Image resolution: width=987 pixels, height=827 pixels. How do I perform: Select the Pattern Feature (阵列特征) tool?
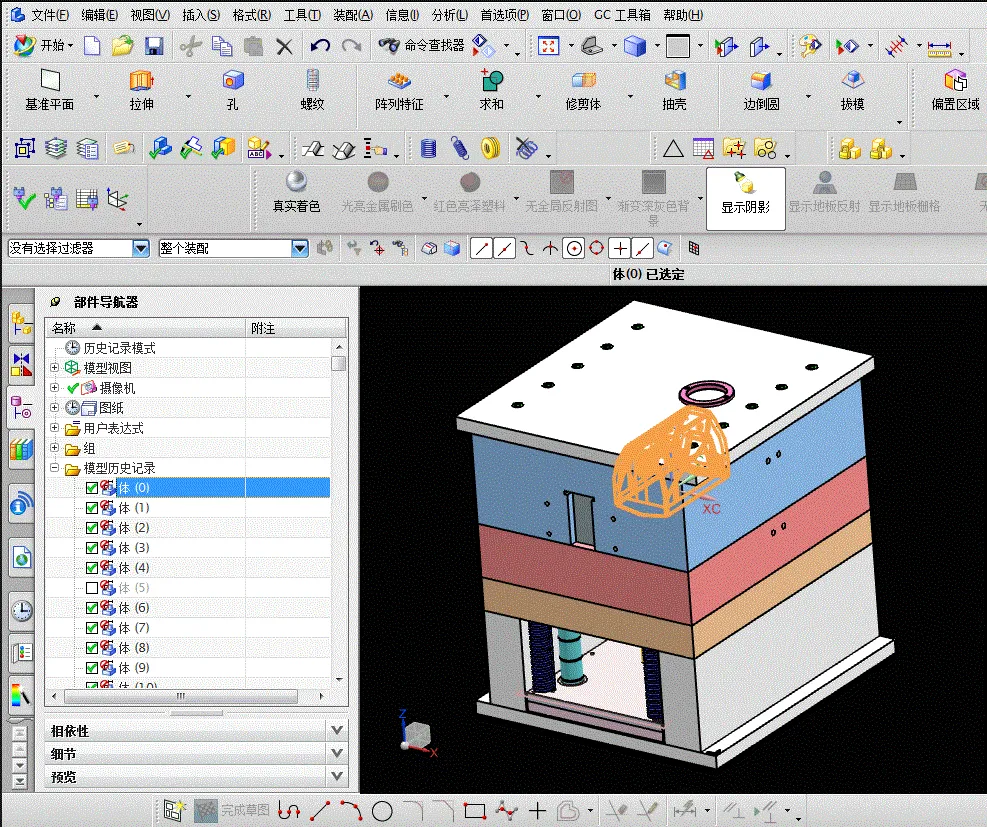[399, 90]
